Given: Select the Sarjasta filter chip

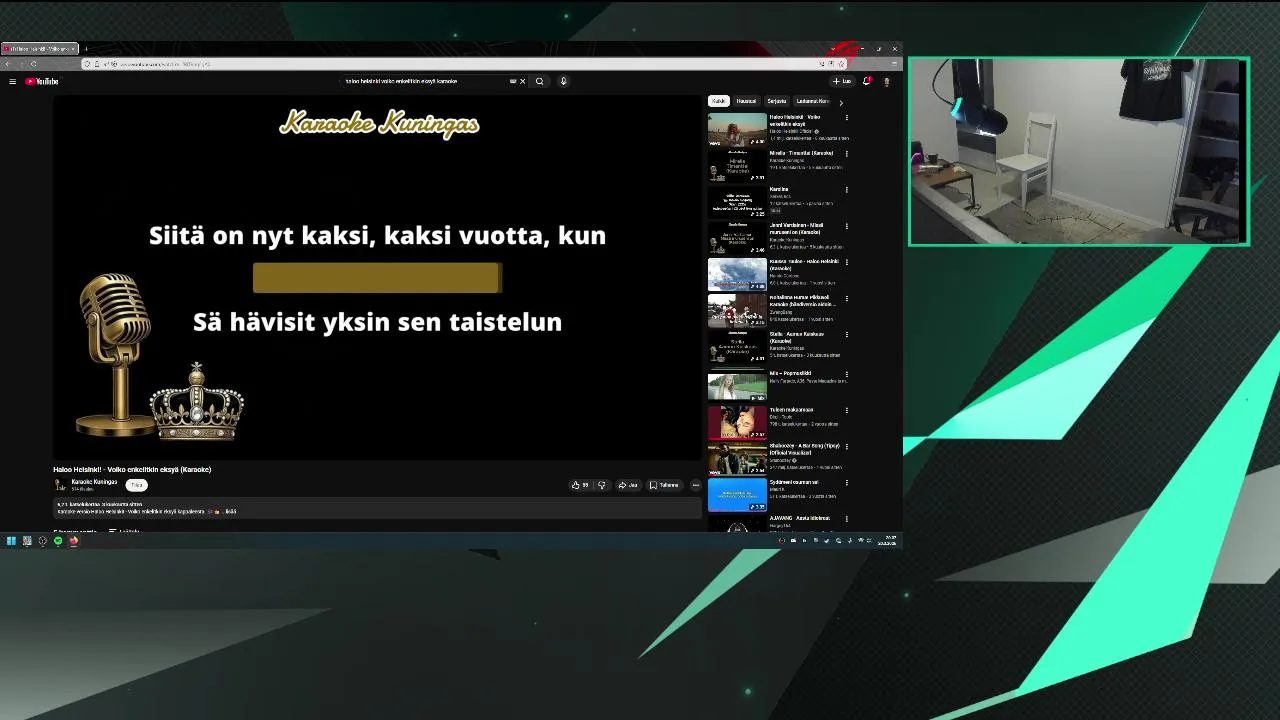Looking at the screenshot, I should pos(777,101).
